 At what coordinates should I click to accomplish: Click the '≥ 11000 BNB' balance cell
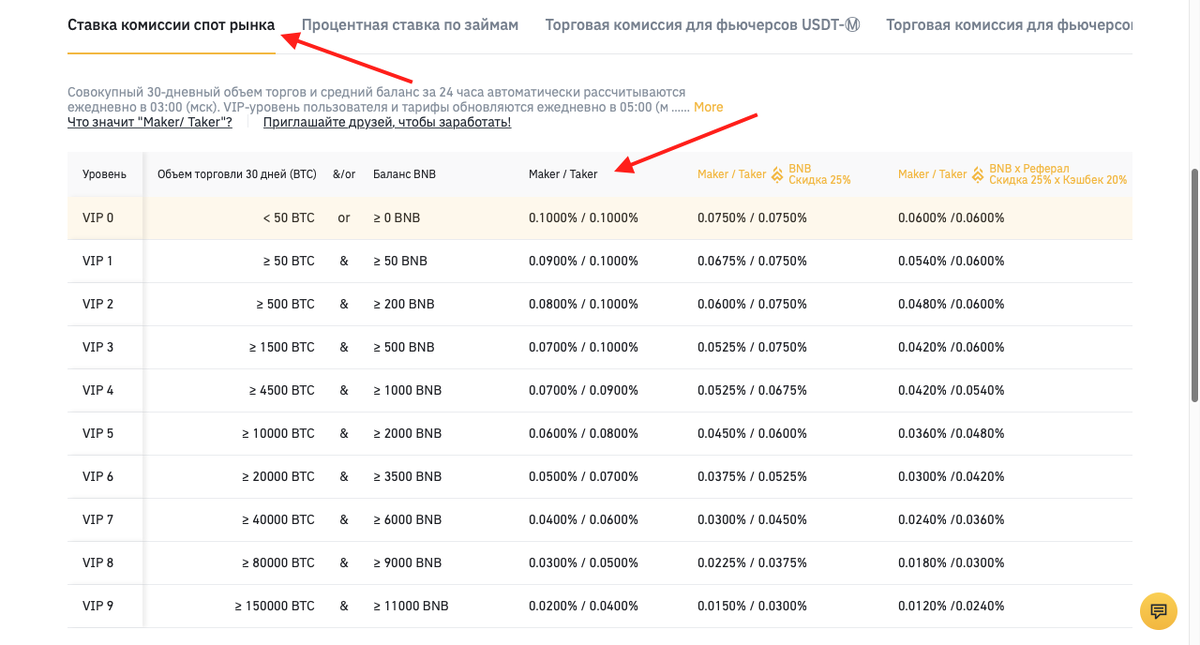tap(410, 606)
